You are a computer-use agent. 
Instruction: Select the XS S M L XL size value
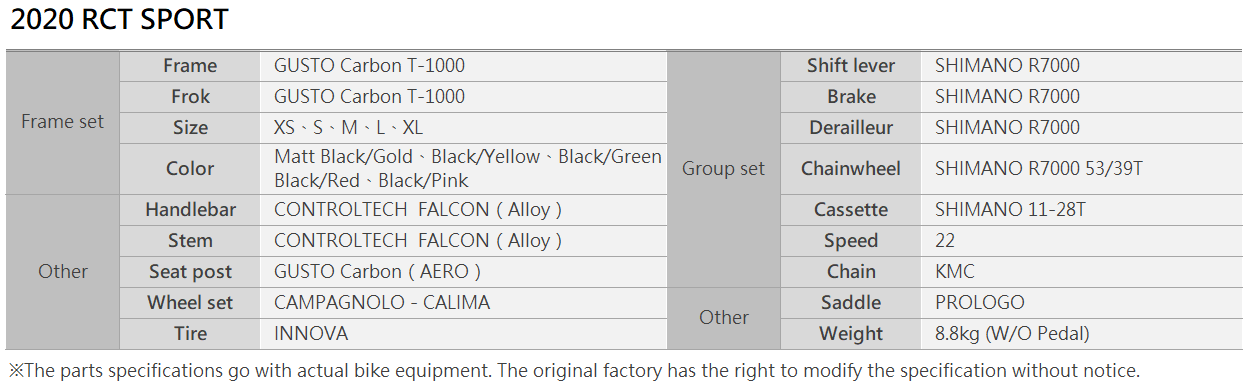click(x=349, y=128)
